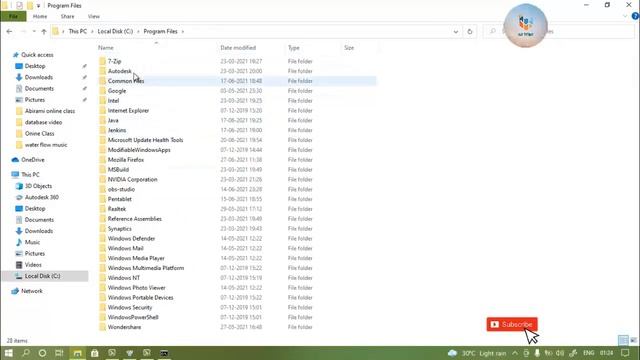Select This PC in navigation pane
The image size is (640, 360).
point(30,174)
